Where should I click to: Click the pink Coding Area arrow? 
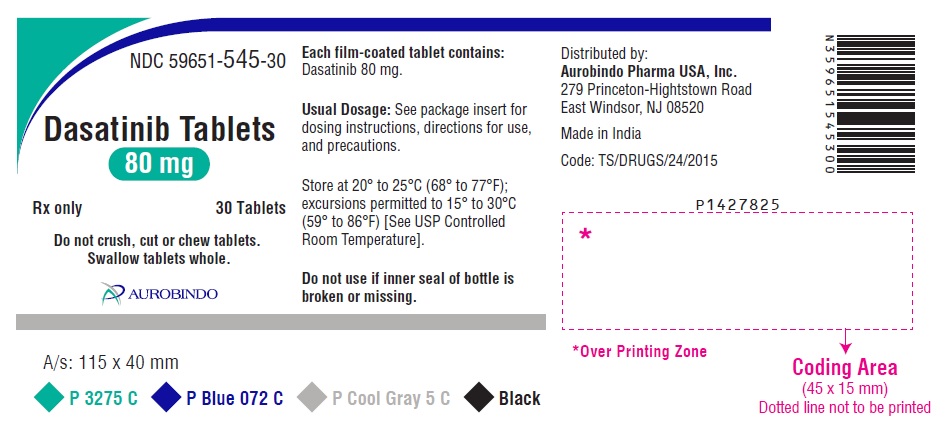[x=846, y=341]
